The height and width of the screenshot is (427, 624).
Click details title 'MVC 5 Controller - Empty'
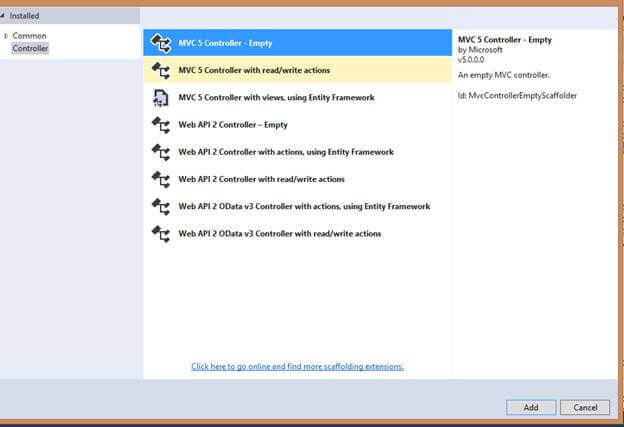(x=505, y=40)
